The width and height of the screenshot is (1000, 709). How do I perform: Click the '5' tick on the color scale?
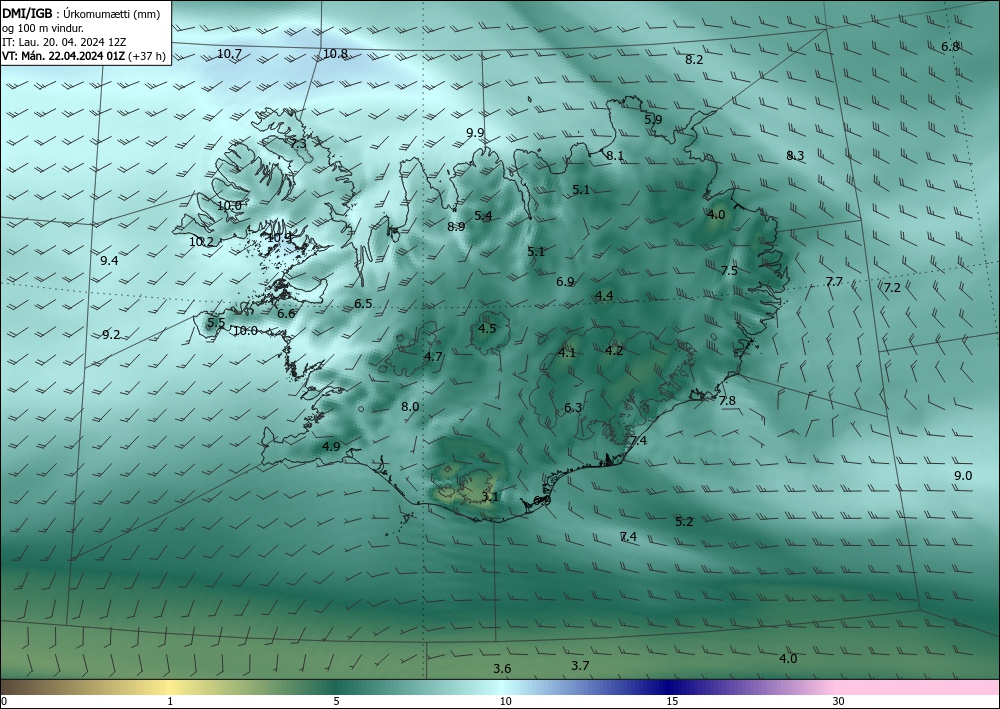point(336,701)
